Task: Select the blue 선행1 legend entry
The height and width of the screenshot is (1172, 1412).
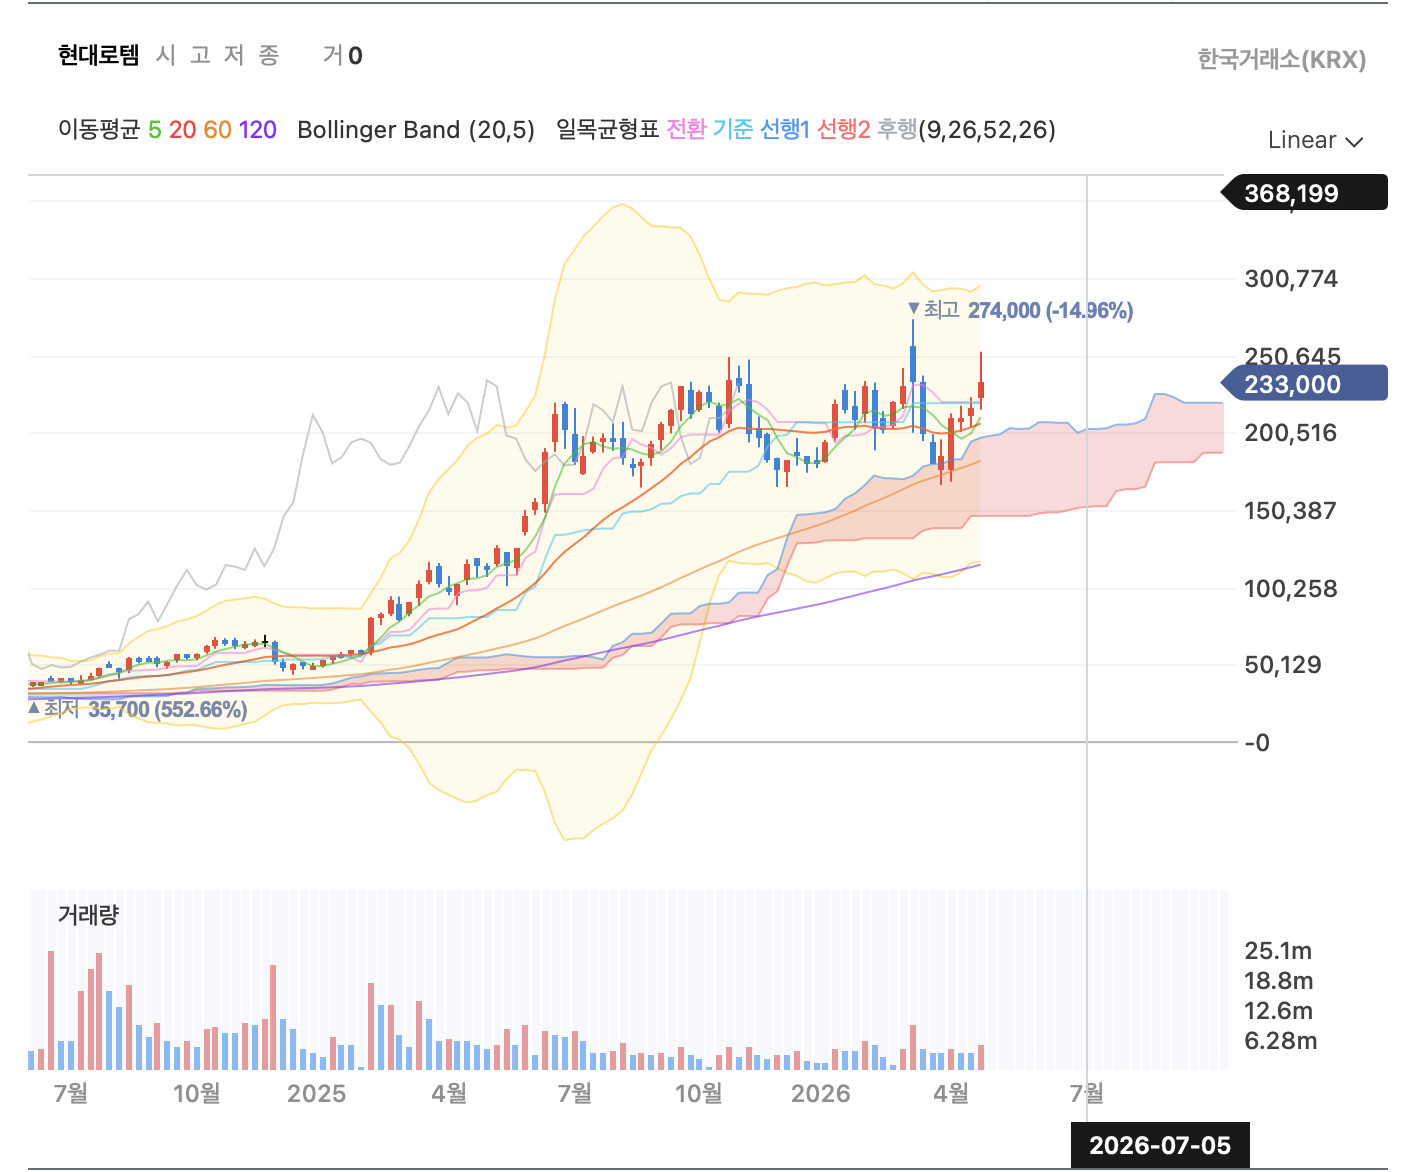Action: [x=785, y=130]
